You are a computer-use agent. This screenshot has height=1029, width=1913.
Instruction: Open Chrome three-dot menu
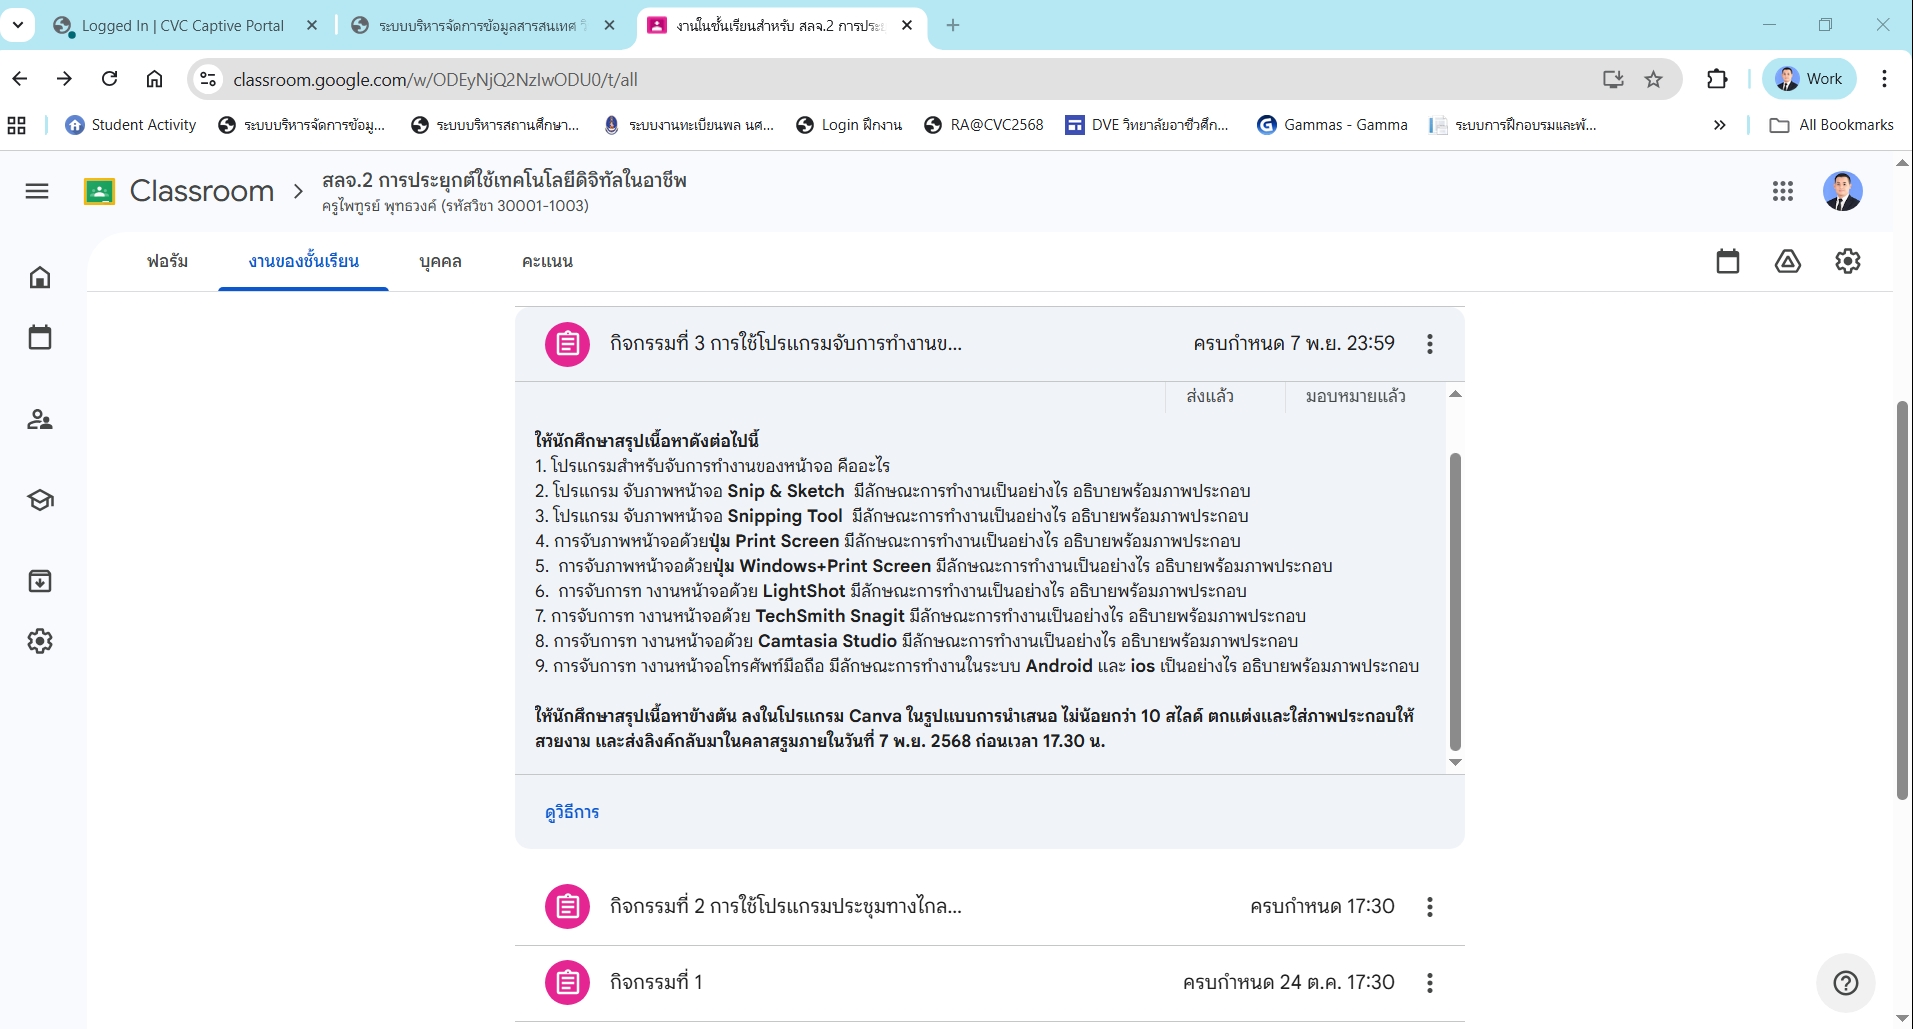(1884, 79)
